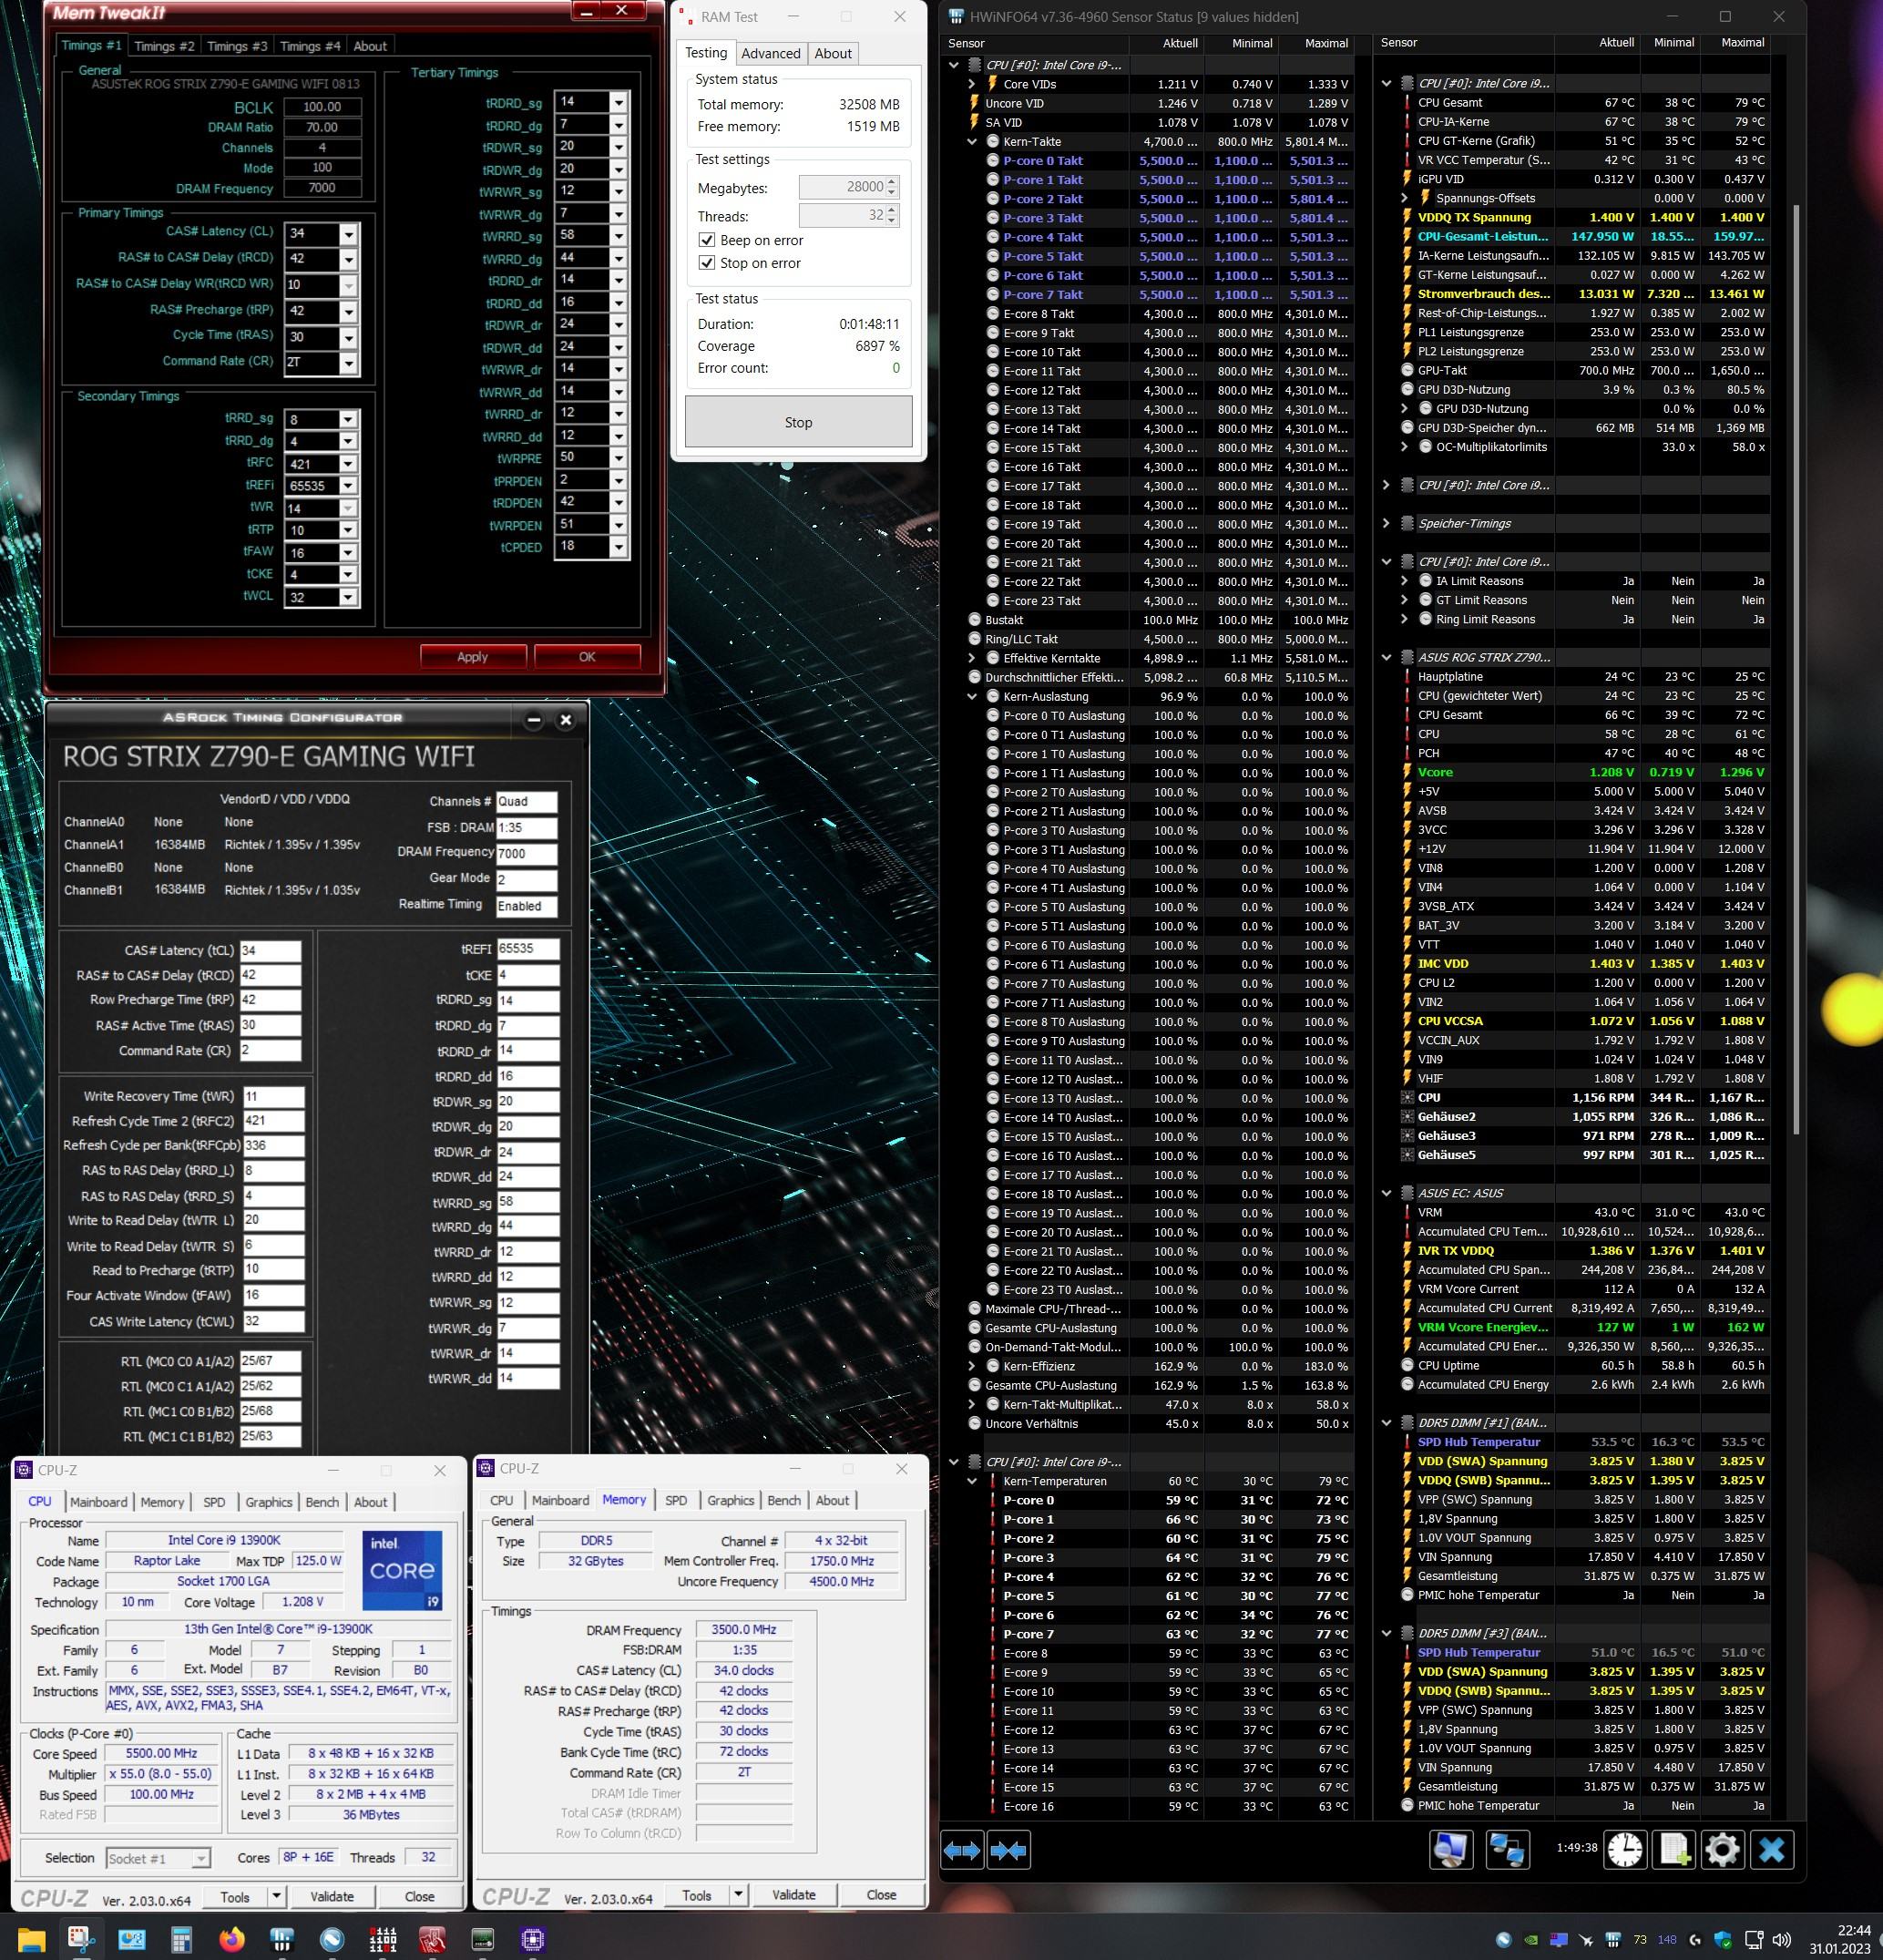This screenshot has width=1883, height=1960.
Task: Click the network tray icon
Action: 1753,1939
